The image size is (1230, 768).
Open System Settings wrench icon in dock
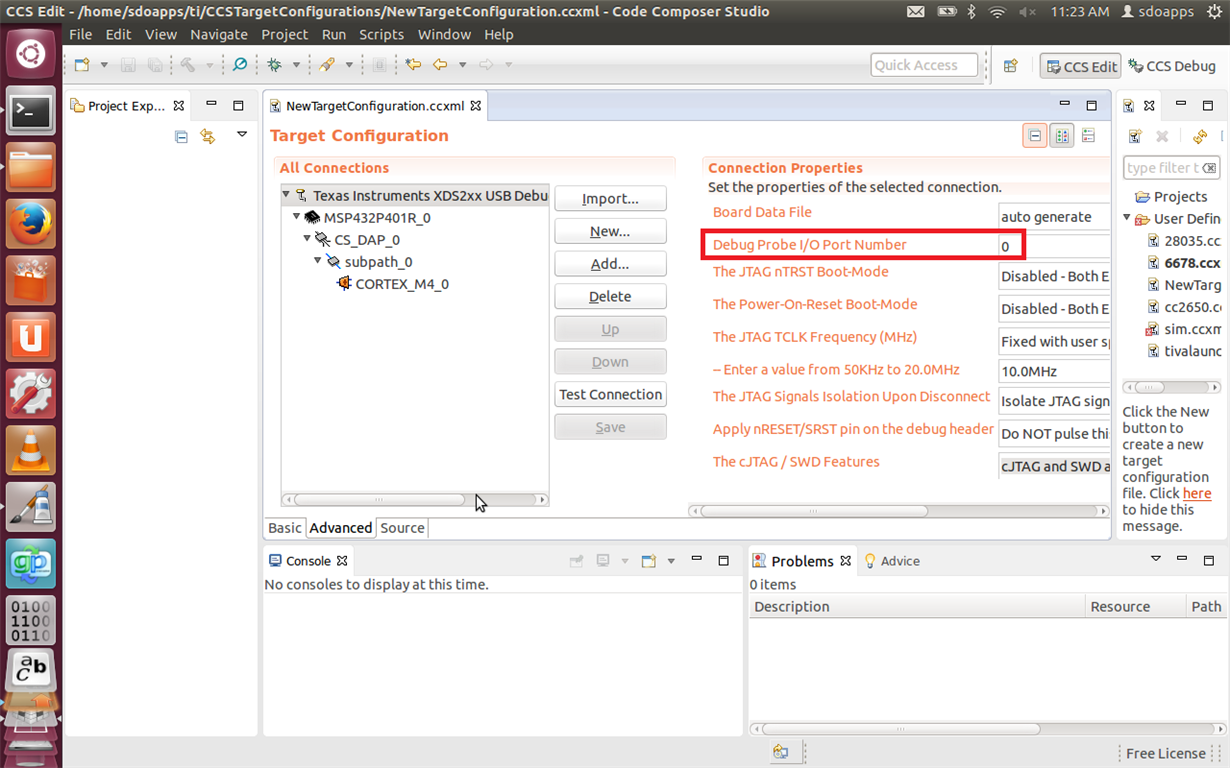coord(31,394)
